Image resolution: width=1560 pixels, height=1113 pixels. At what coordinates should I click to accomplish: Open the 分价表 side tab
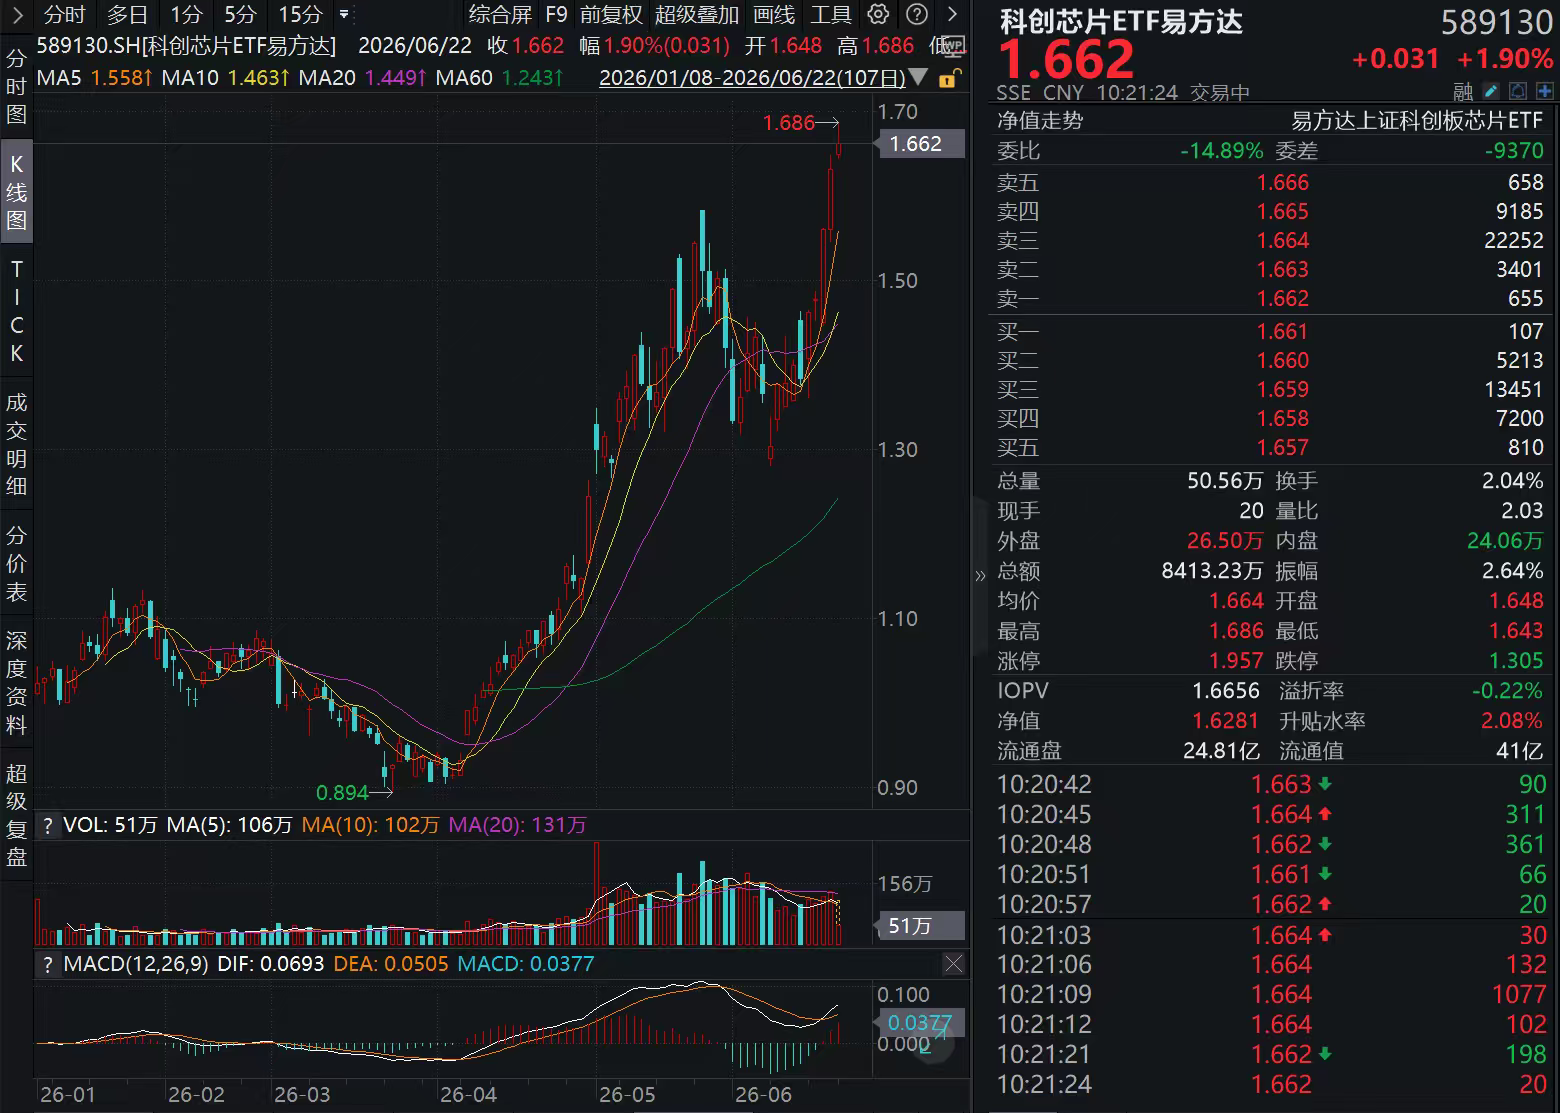point(16,563)
